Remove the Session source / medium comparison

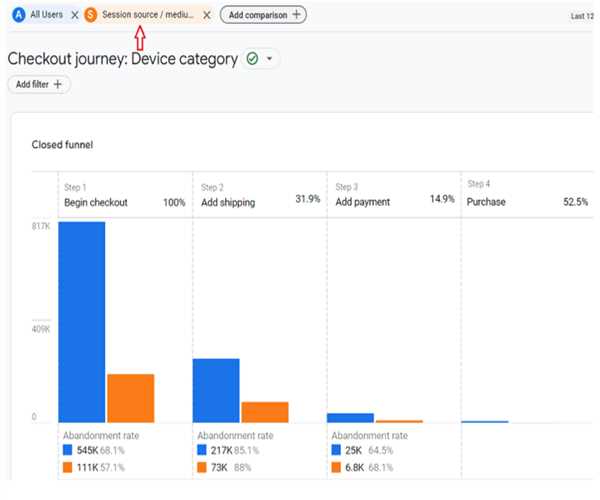207,15
